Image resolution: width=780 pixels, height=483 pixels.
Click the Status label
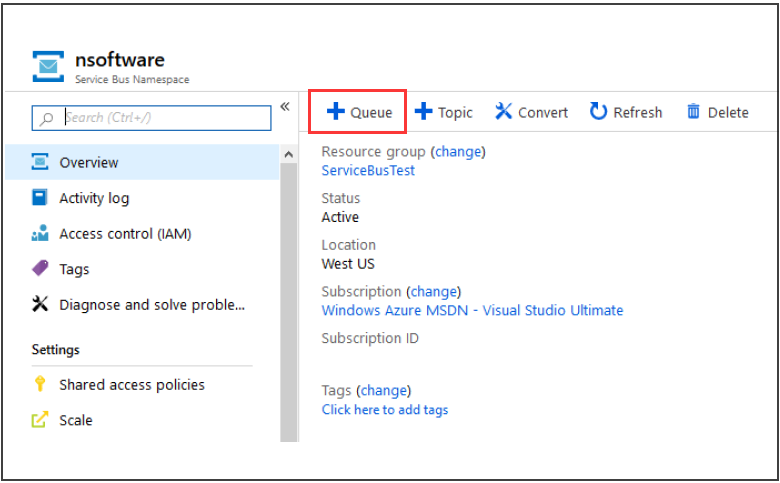340,198
